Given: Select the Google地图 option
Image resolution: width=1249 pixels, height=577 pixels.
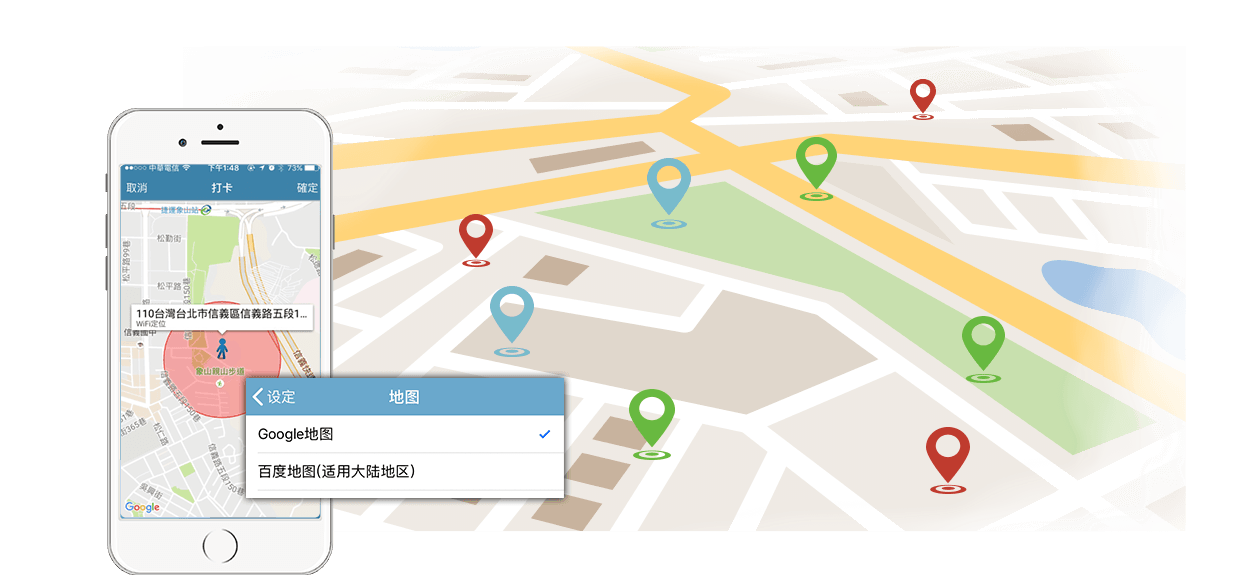Looking at the screenshot, I should click(405, 434).
